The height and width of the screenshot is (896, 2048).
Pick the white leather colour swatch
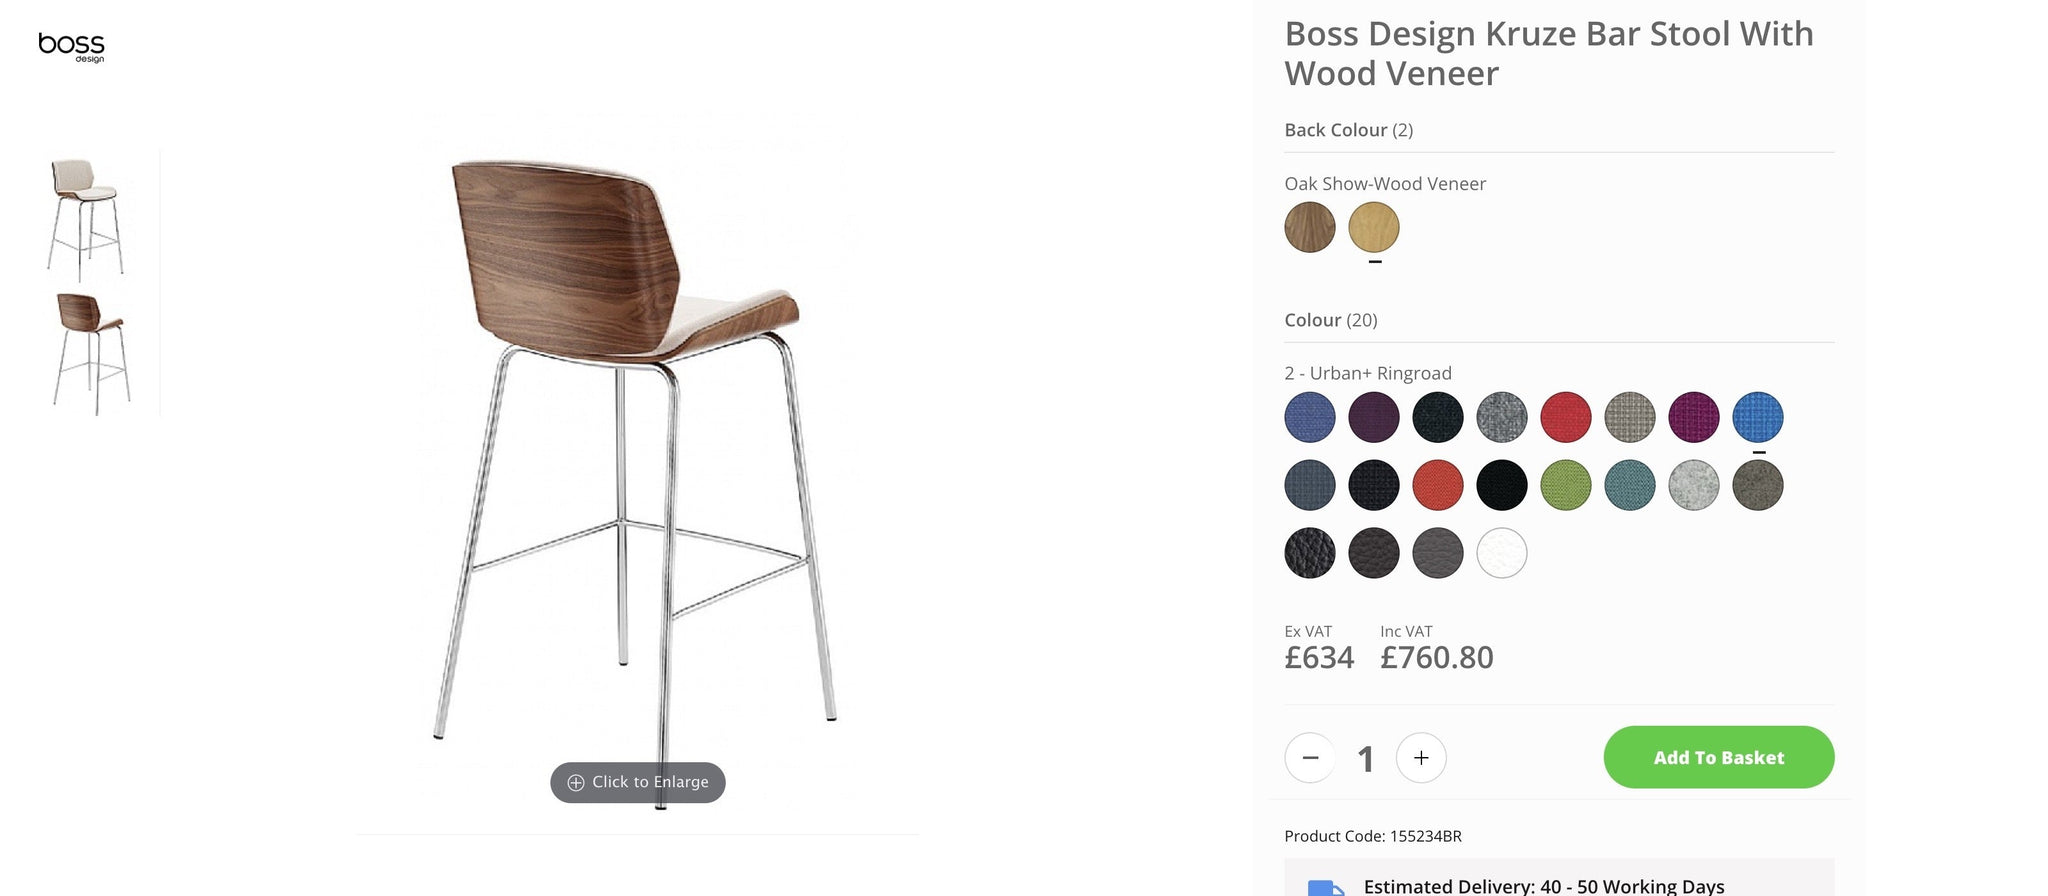pyautogui.click(x=1502, y=553)
